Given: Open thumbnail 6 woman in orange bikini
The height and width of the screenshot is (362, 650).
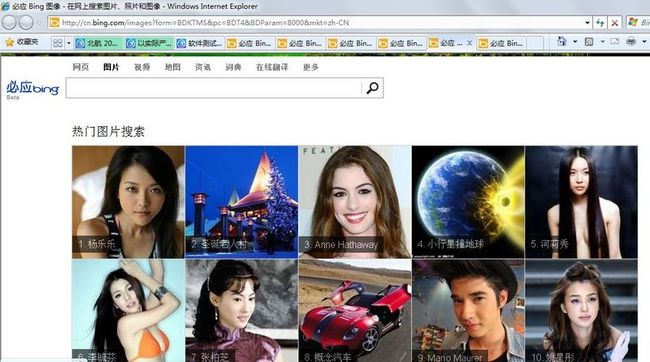Looking at the screenshot, I should coord(128,311).
